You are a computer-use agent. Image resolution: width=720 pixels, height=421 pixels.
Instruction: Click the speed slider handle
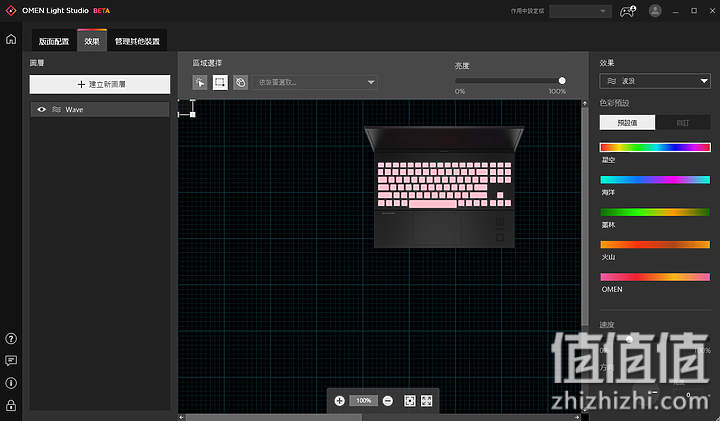(x=630, y=339)
